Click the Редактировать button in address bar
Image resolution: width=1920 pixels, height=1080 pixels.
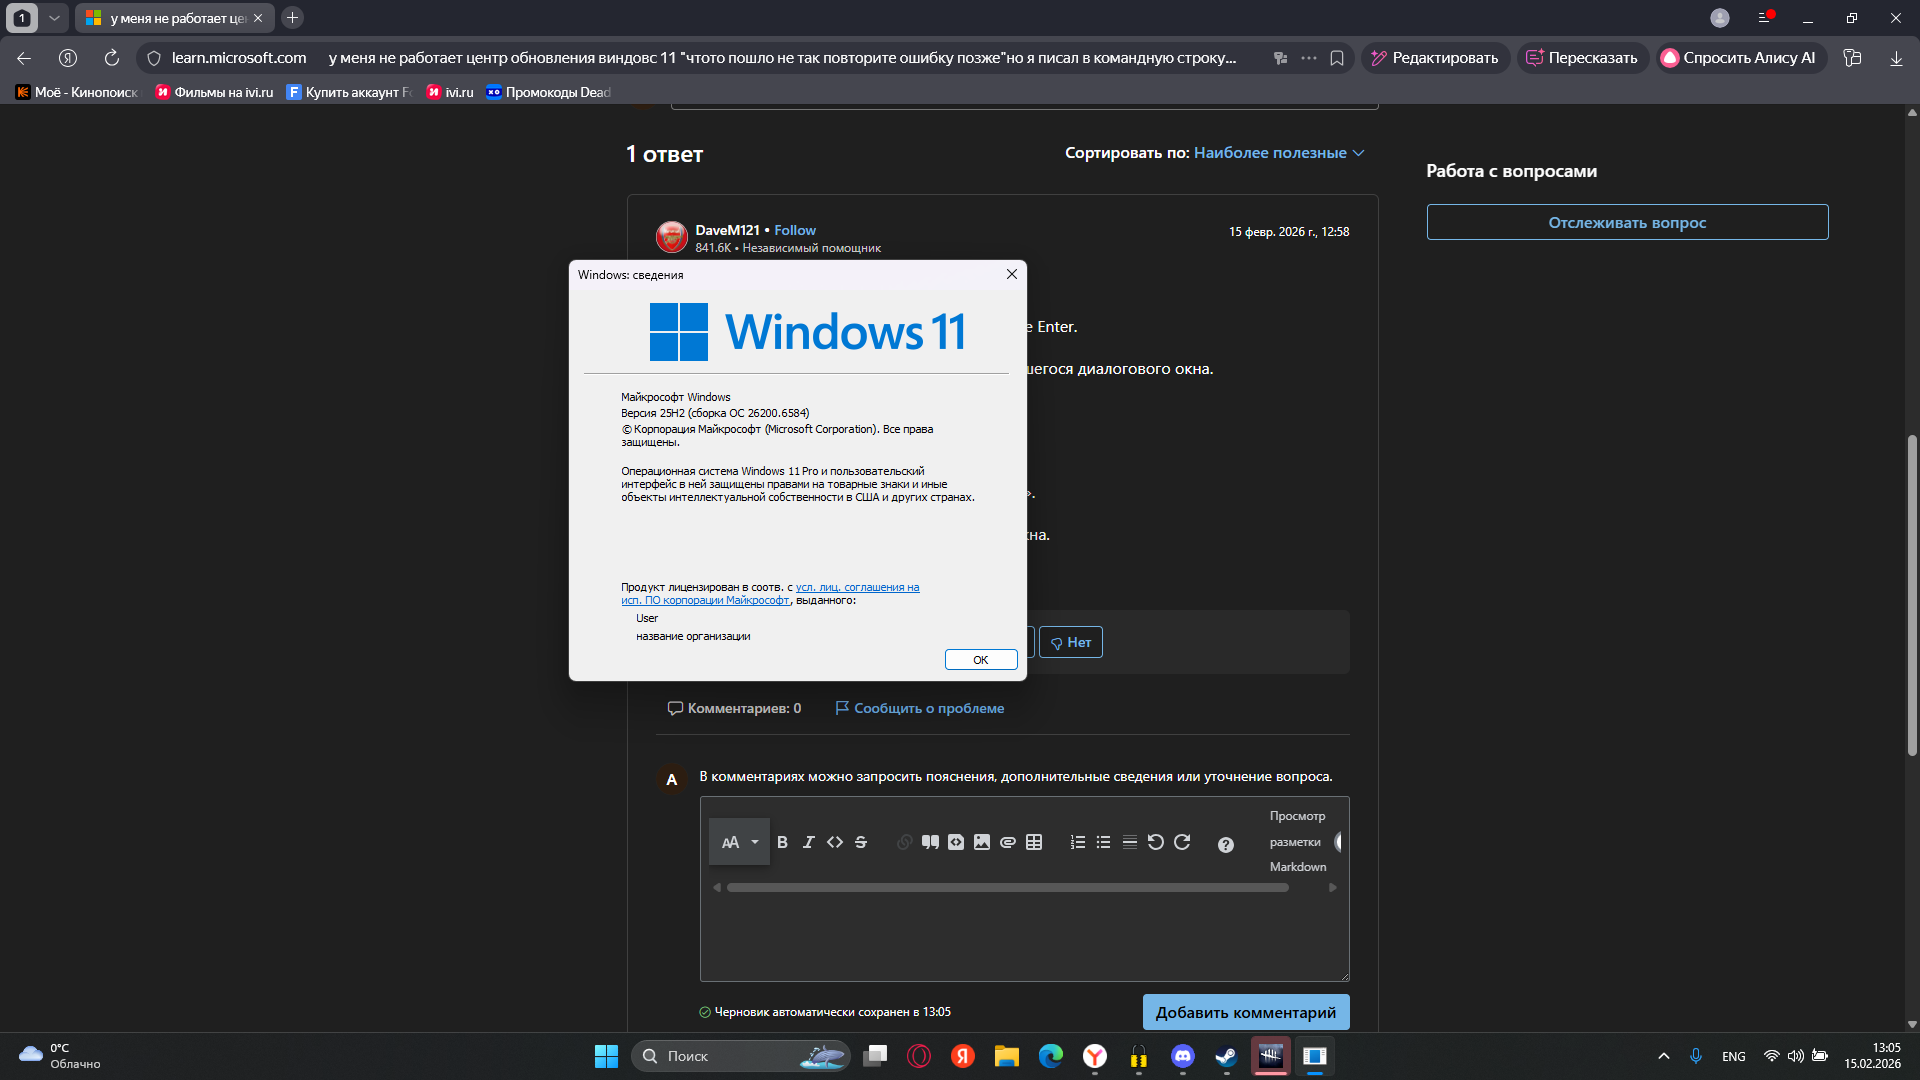[1435, 58]
